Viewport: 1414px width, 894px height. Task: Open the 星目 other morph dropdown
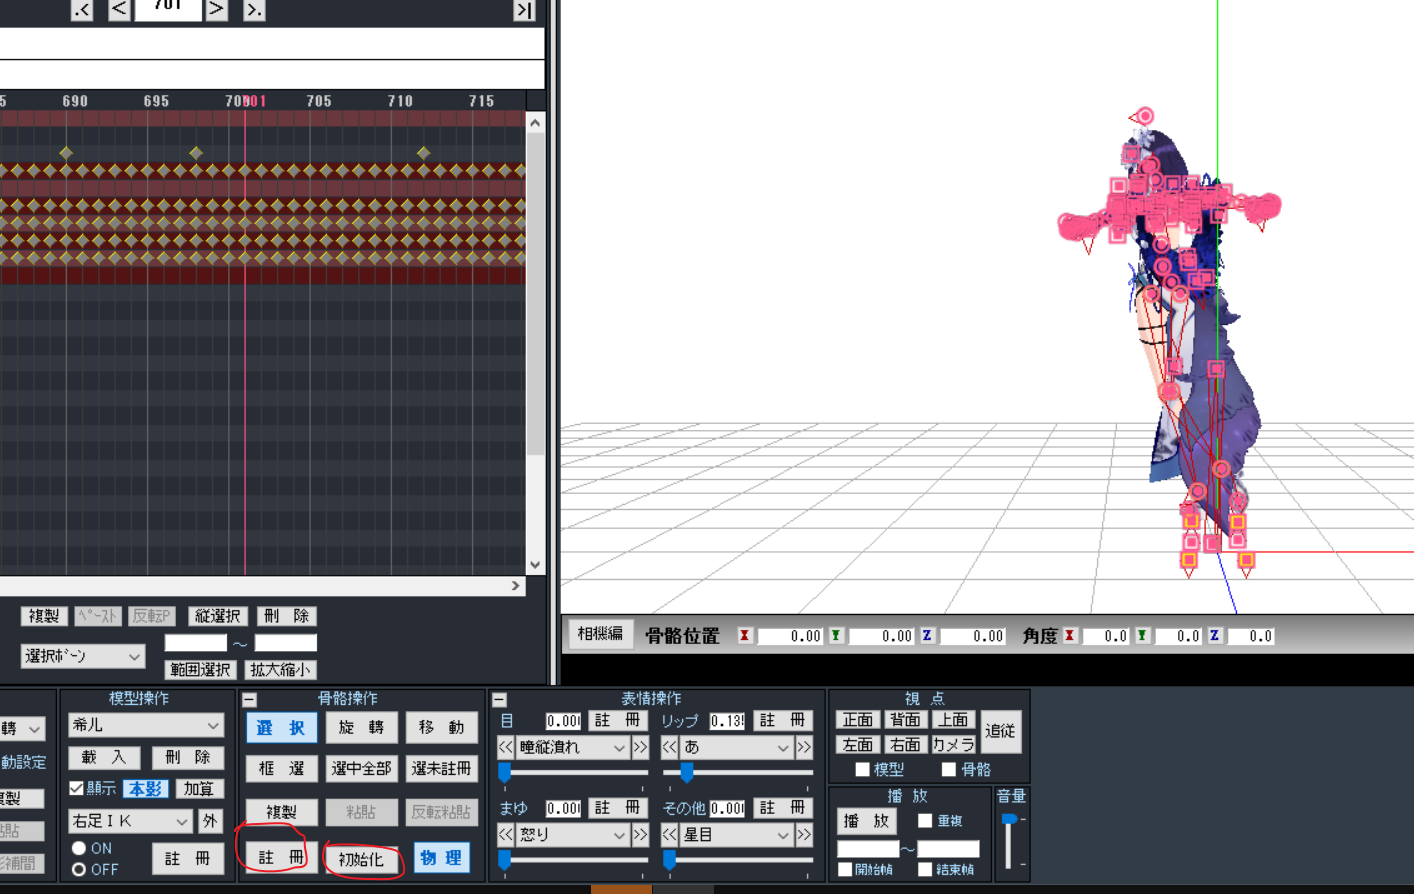click(x=737, y=834)
